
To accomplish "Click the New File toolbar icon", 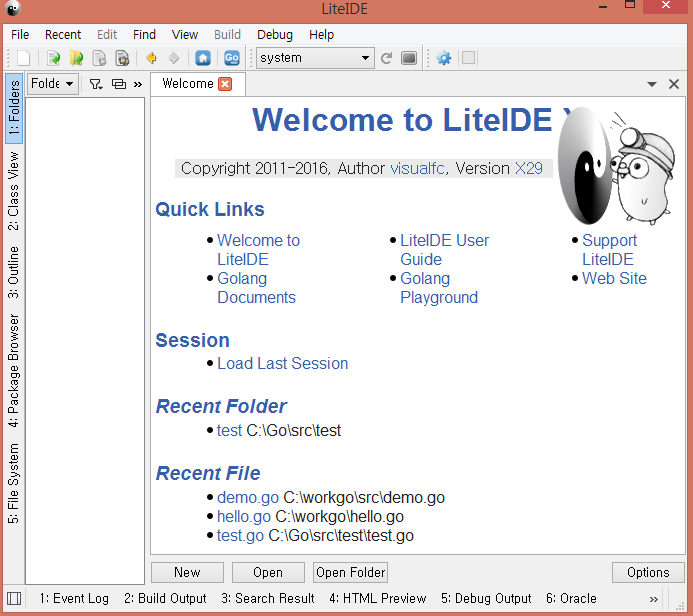I will point(23,58).
